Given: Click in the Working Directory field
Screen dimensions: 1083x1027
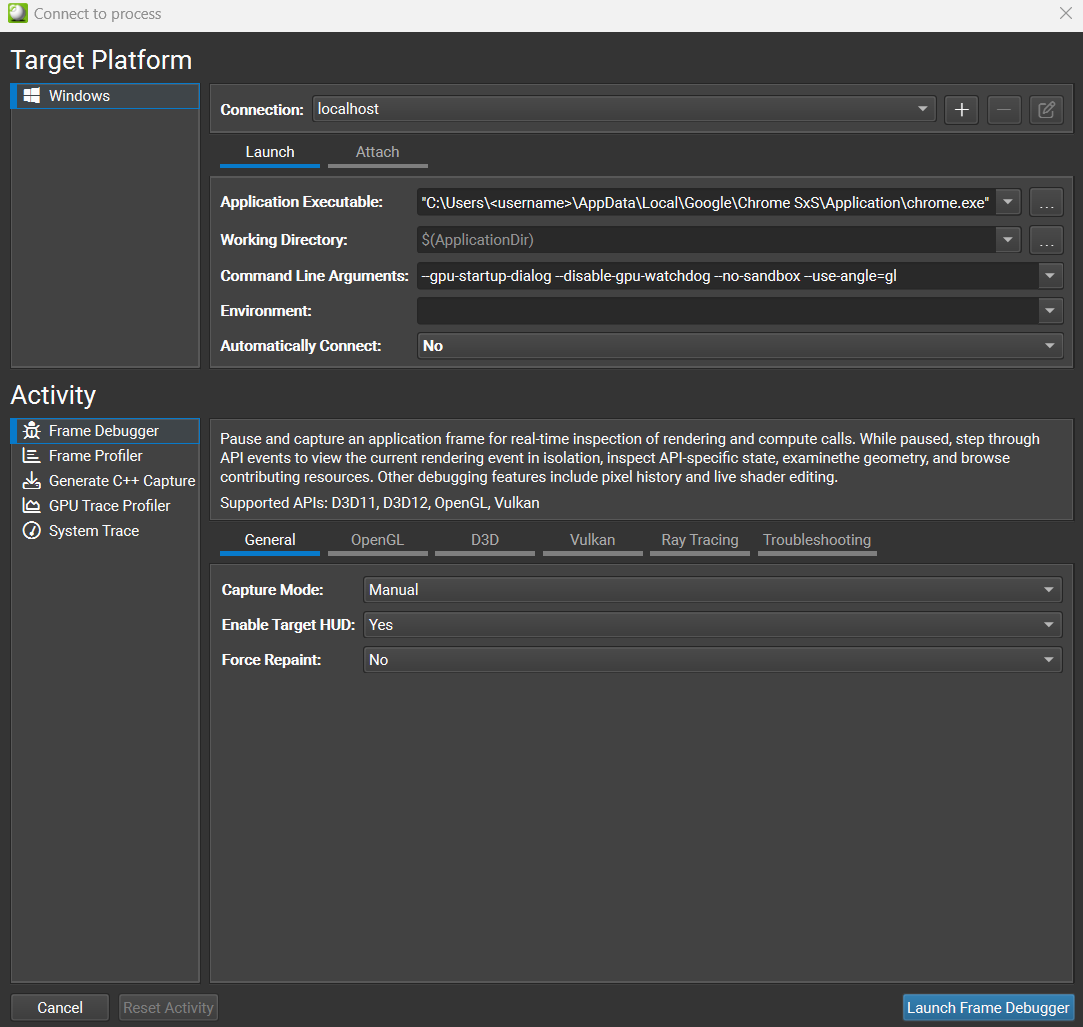Looking at the screenshot, I should click(x=706, y=240).
